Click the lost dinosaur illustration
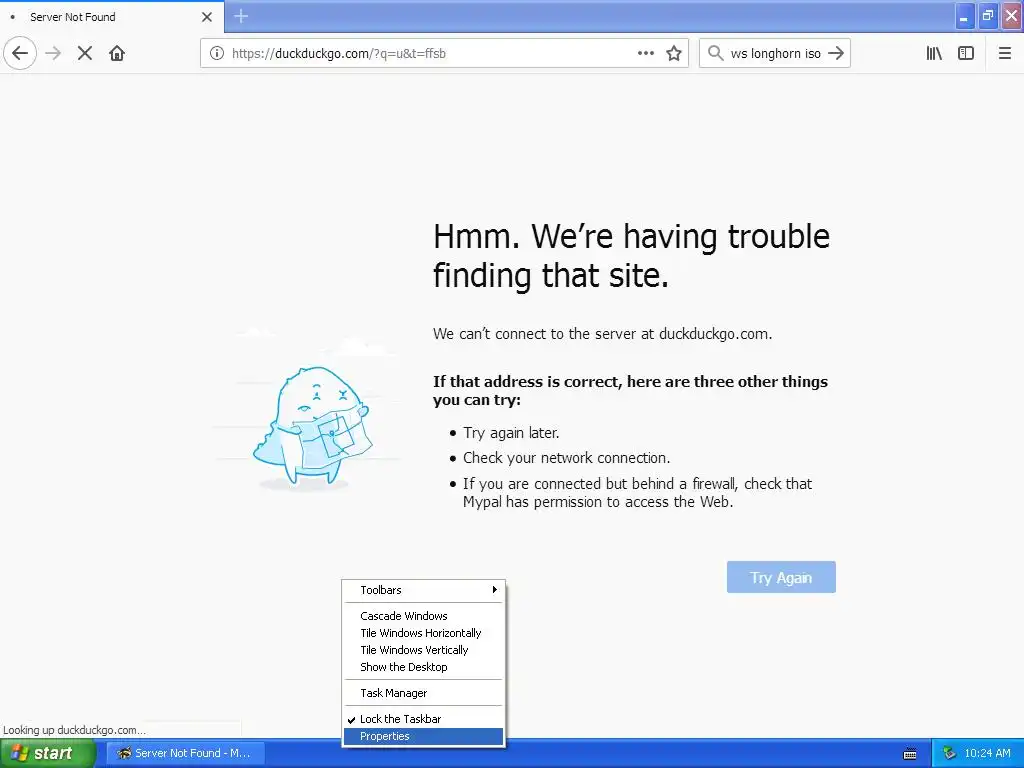The height and width of the screenshot is (768, 1024). 312,428
